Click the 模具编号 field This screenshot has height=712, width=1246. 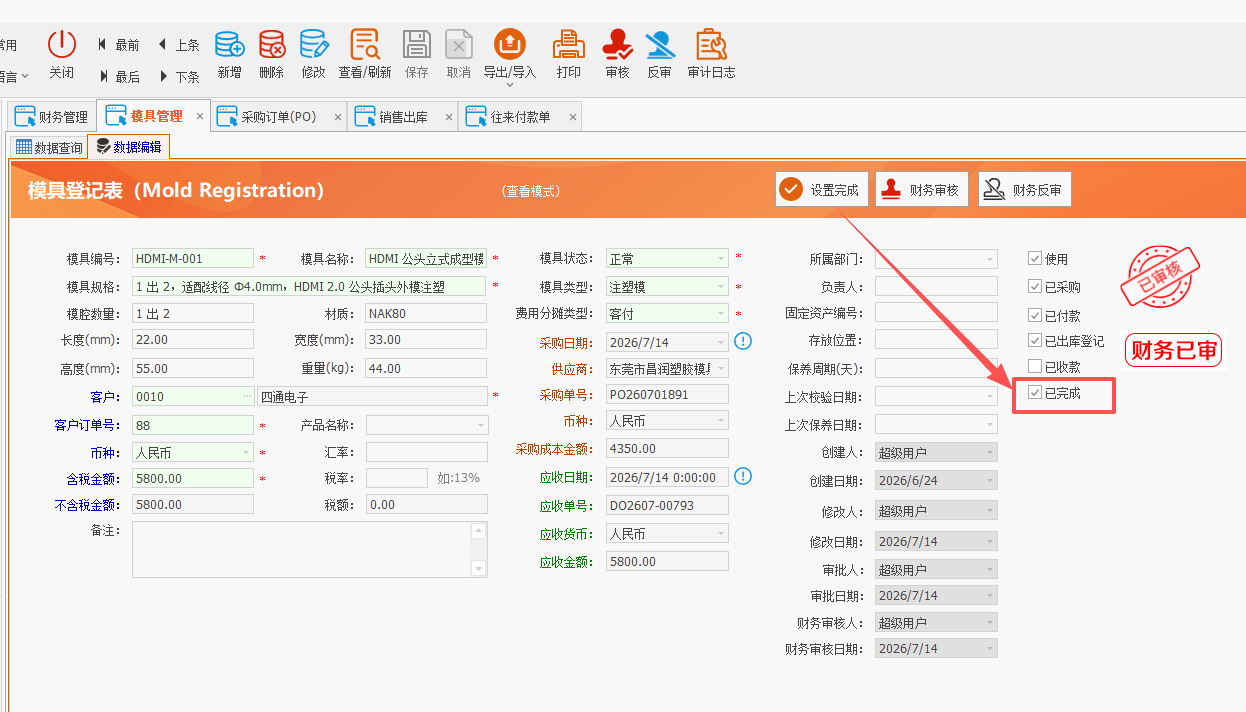pyautogui.click(x=193, y=258)
